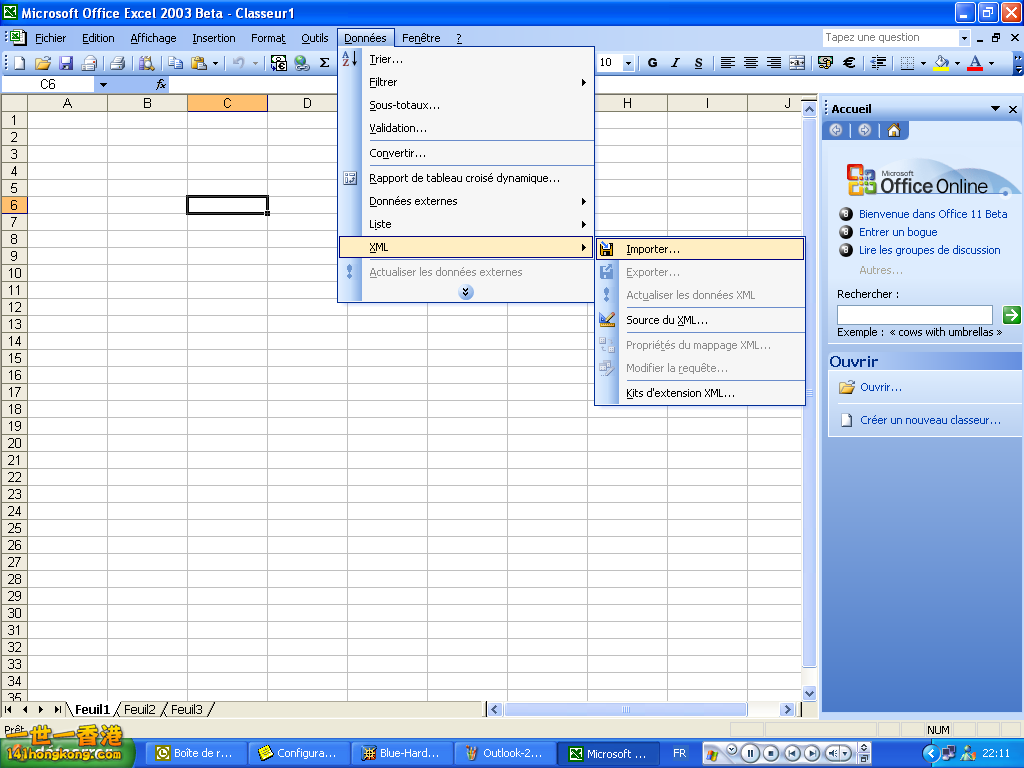
Task: Click the AutoSum sigma icon
Action: coord(324,63)
